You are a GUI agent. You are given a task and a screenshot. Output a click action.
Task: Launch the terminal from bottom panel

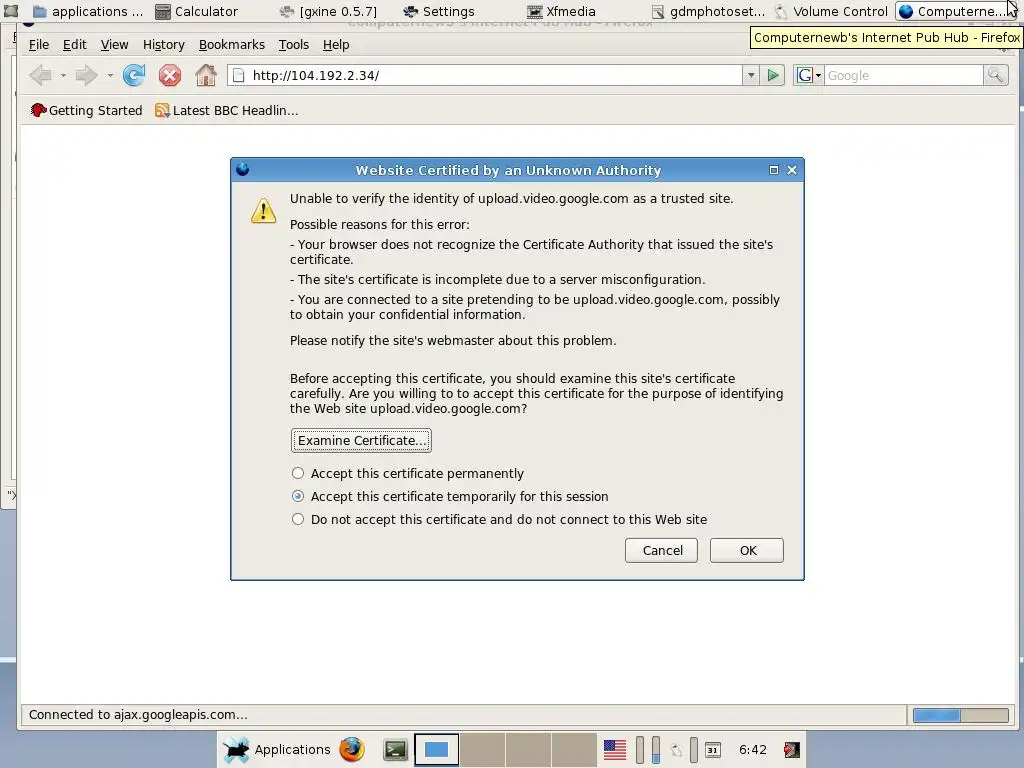395,750
